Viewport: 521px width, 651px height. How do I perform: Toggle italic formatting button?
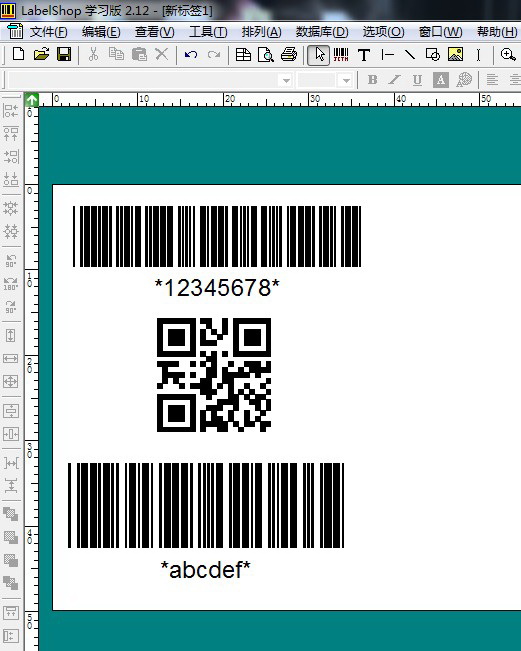394,80
